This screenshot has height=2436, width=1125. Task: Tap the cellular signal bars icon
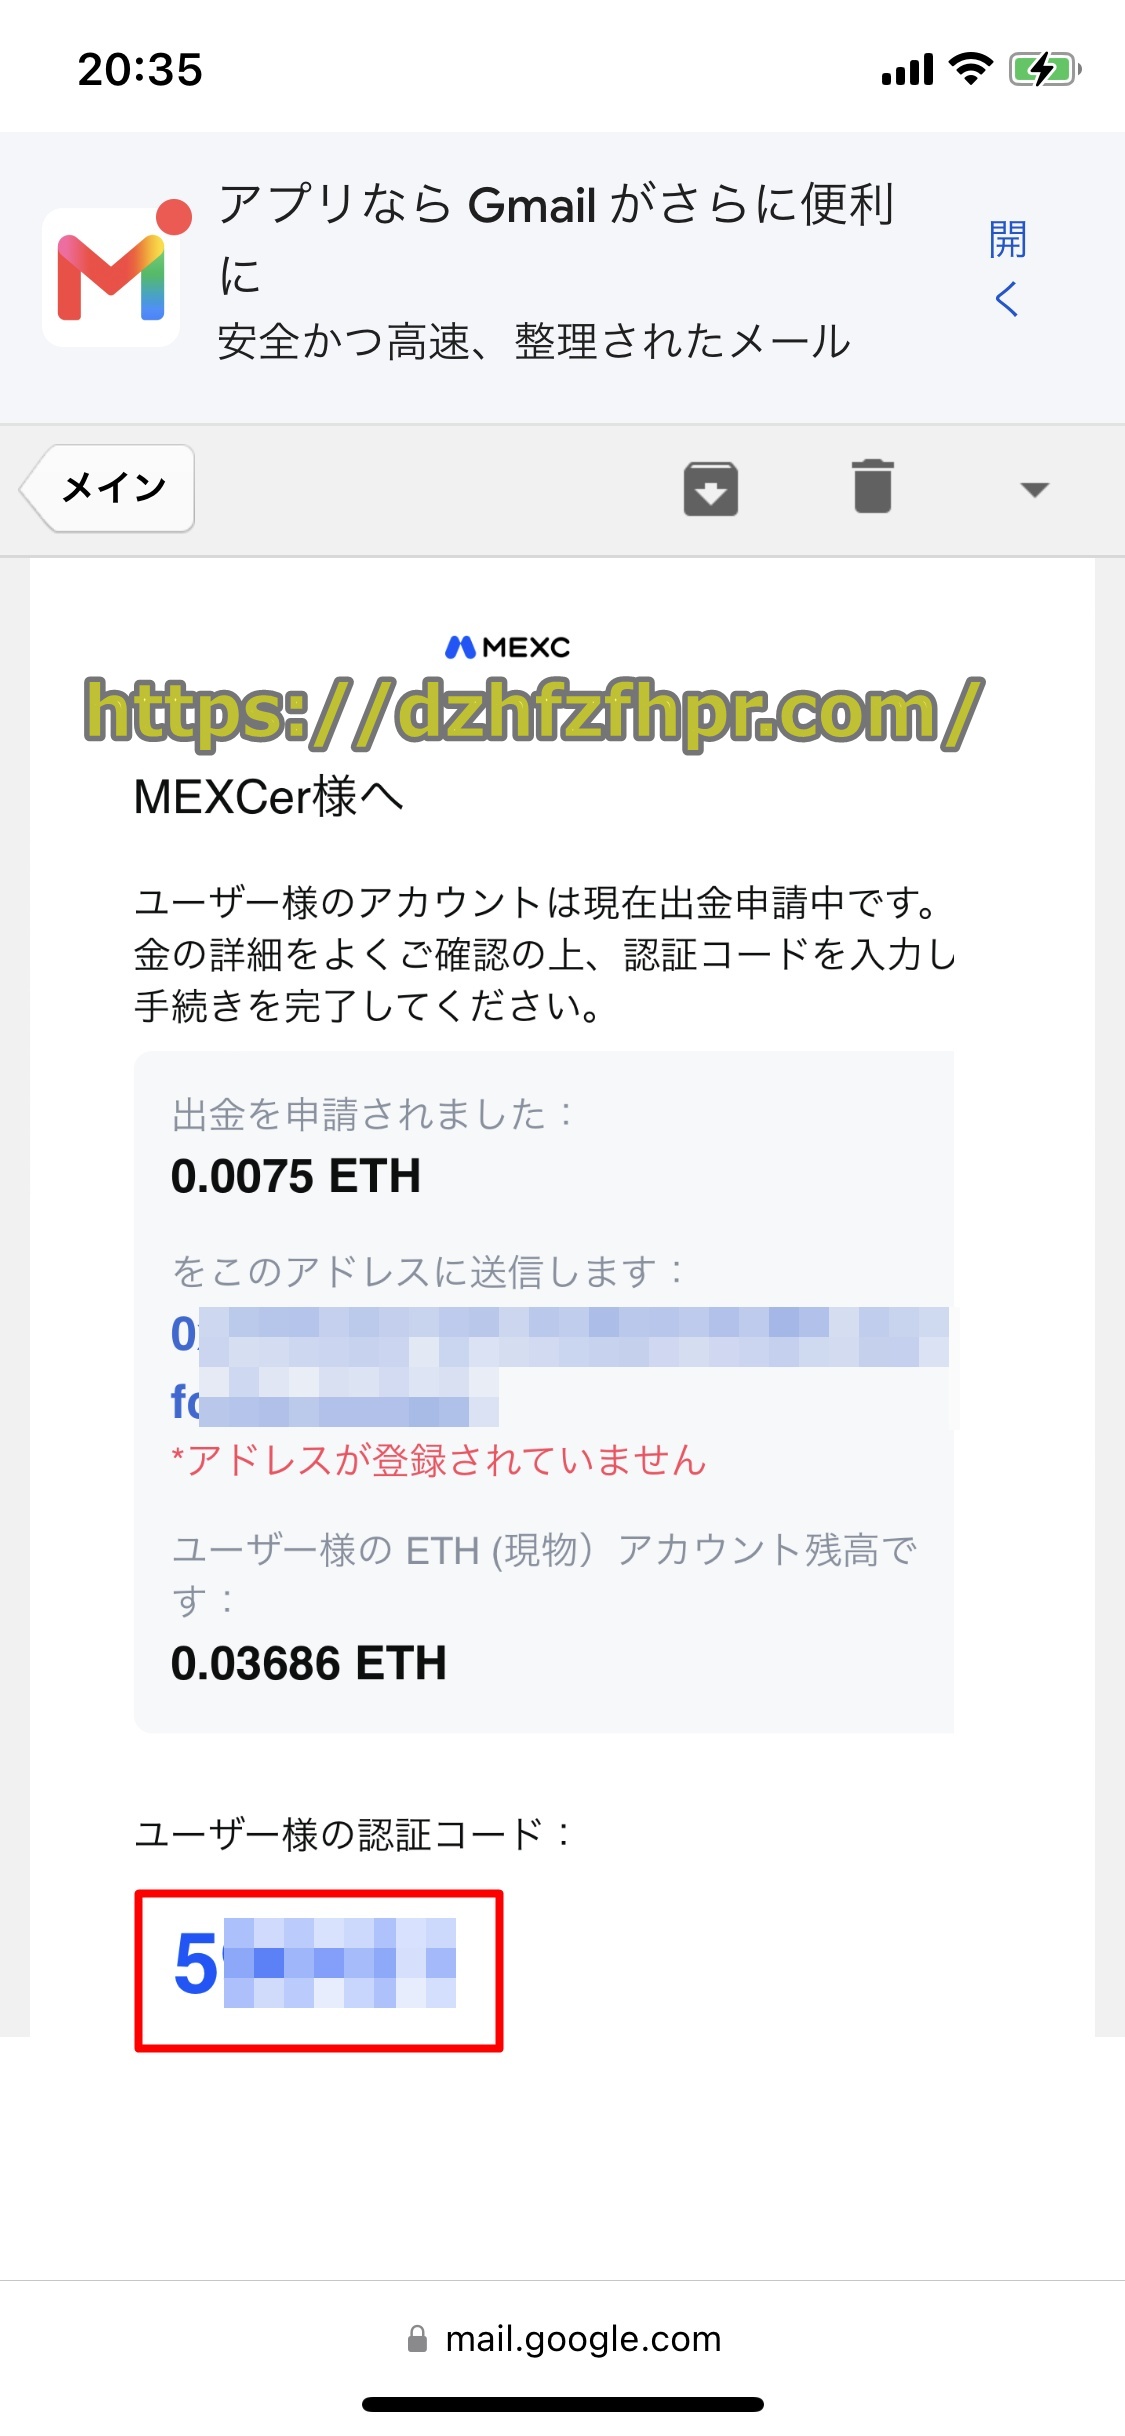(x=907, y=70)
